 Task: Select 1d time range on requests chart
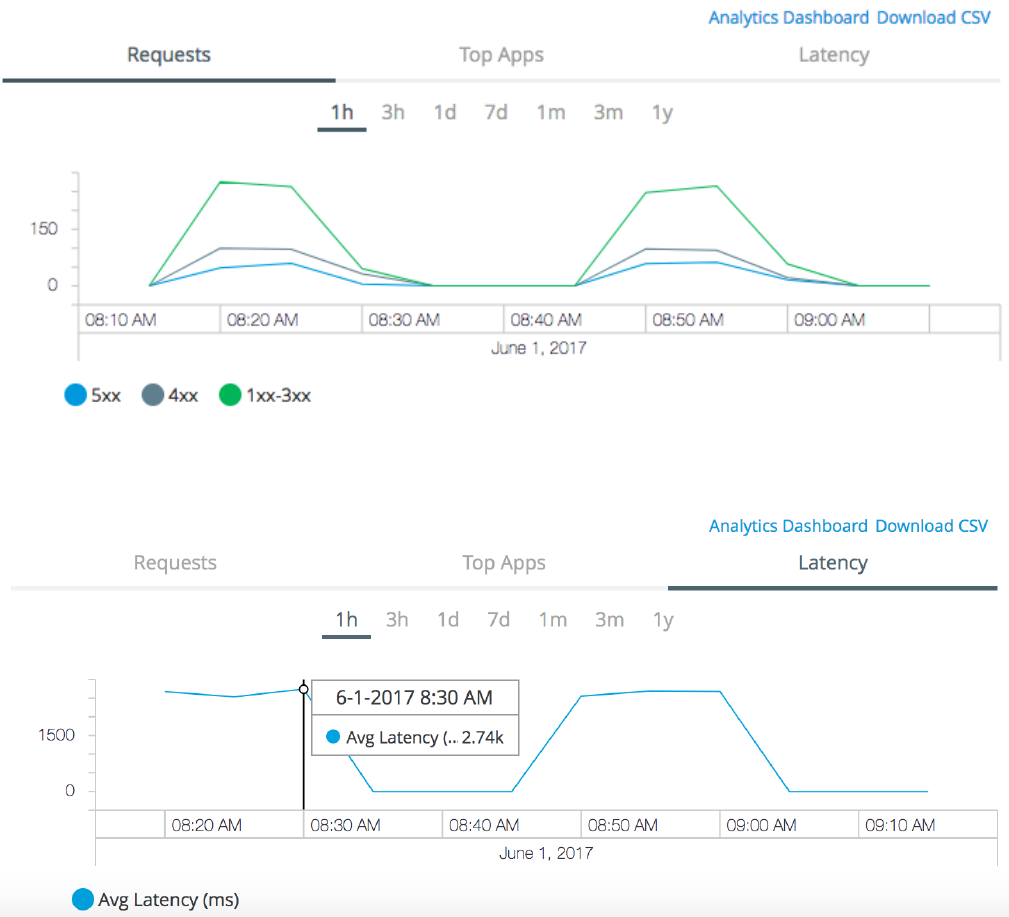[445, 112]
